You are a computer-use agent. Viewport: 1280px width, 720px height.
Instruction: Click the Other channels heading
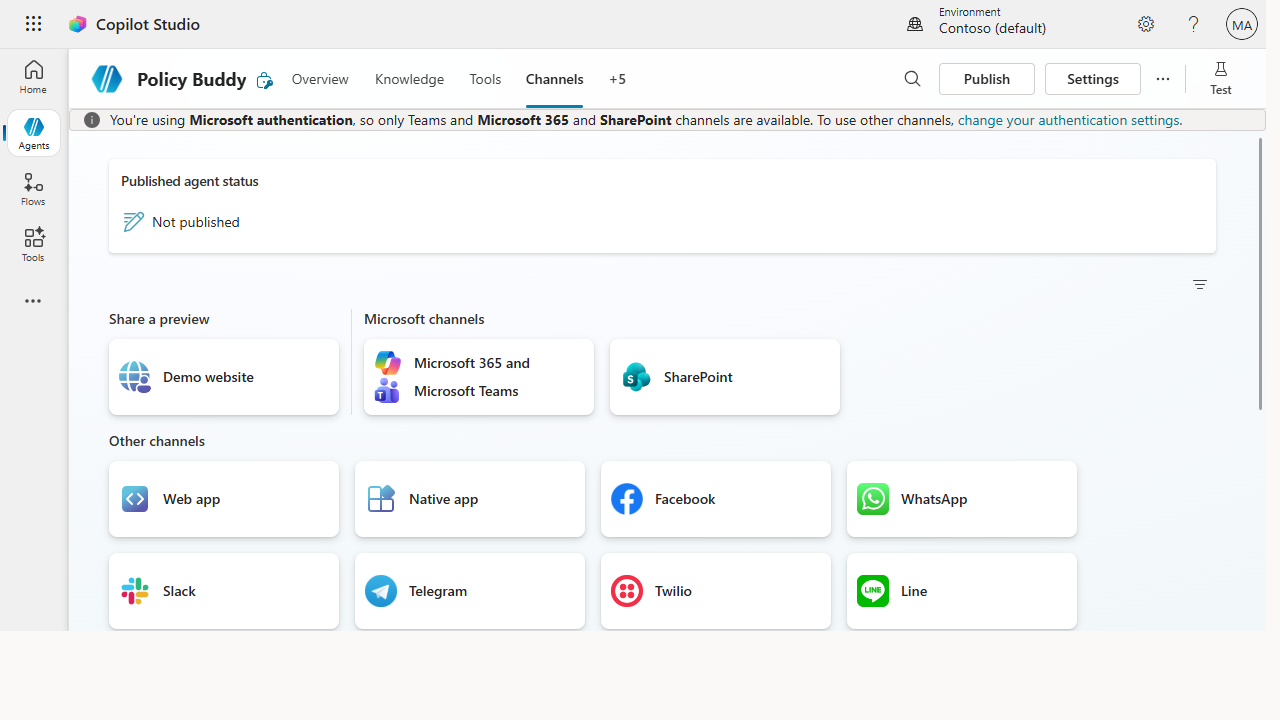coord(157,441)
